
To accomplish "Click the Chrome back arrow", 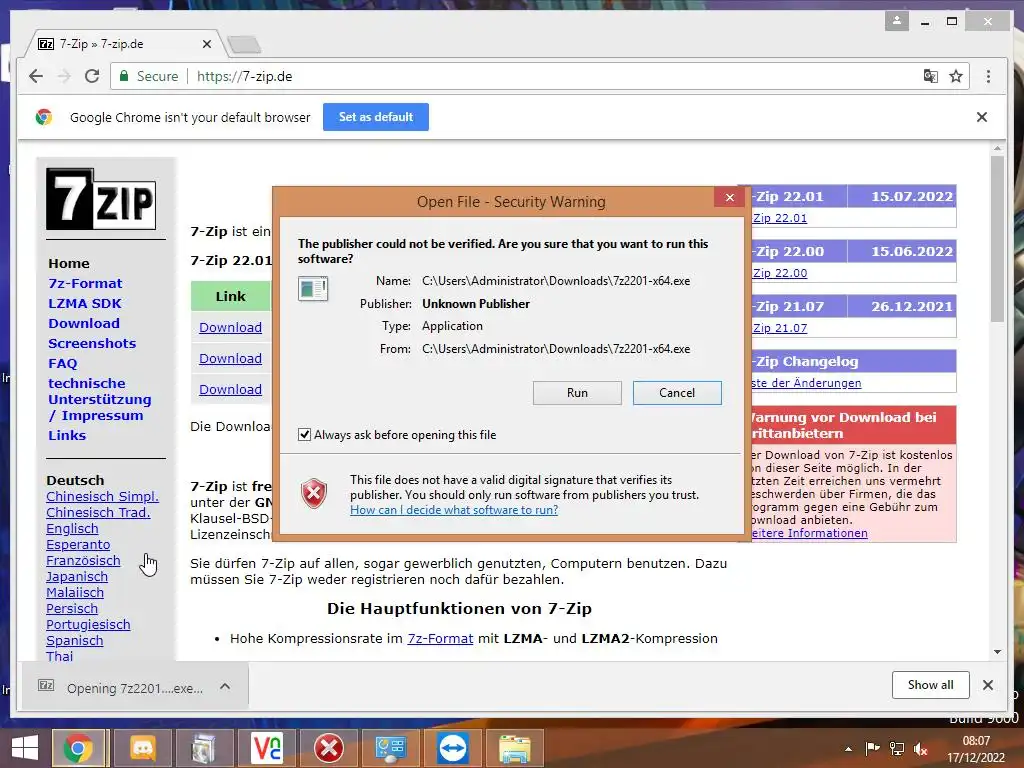I will [x=36, y=76].
